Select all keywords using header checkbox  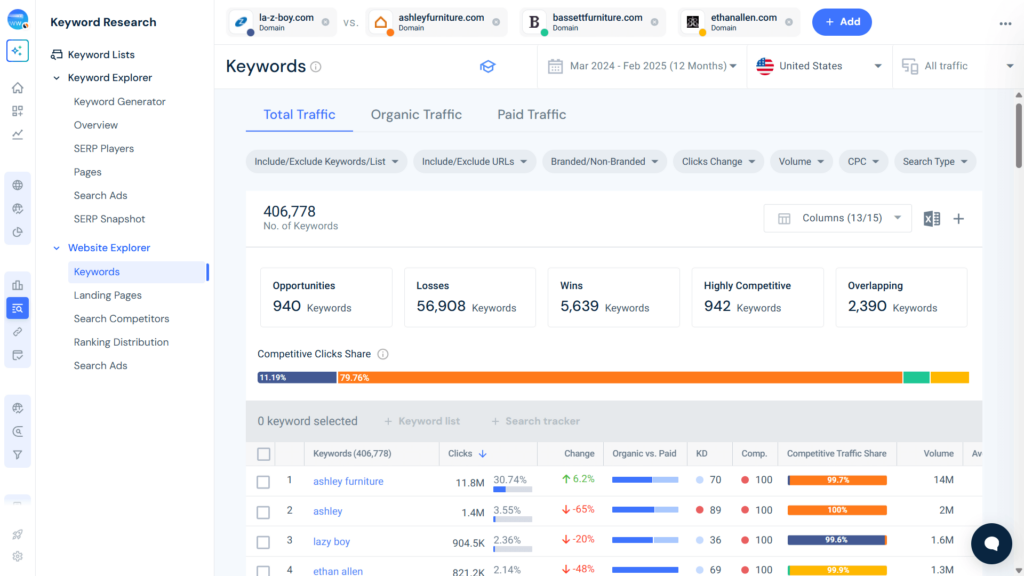[263, 453]
